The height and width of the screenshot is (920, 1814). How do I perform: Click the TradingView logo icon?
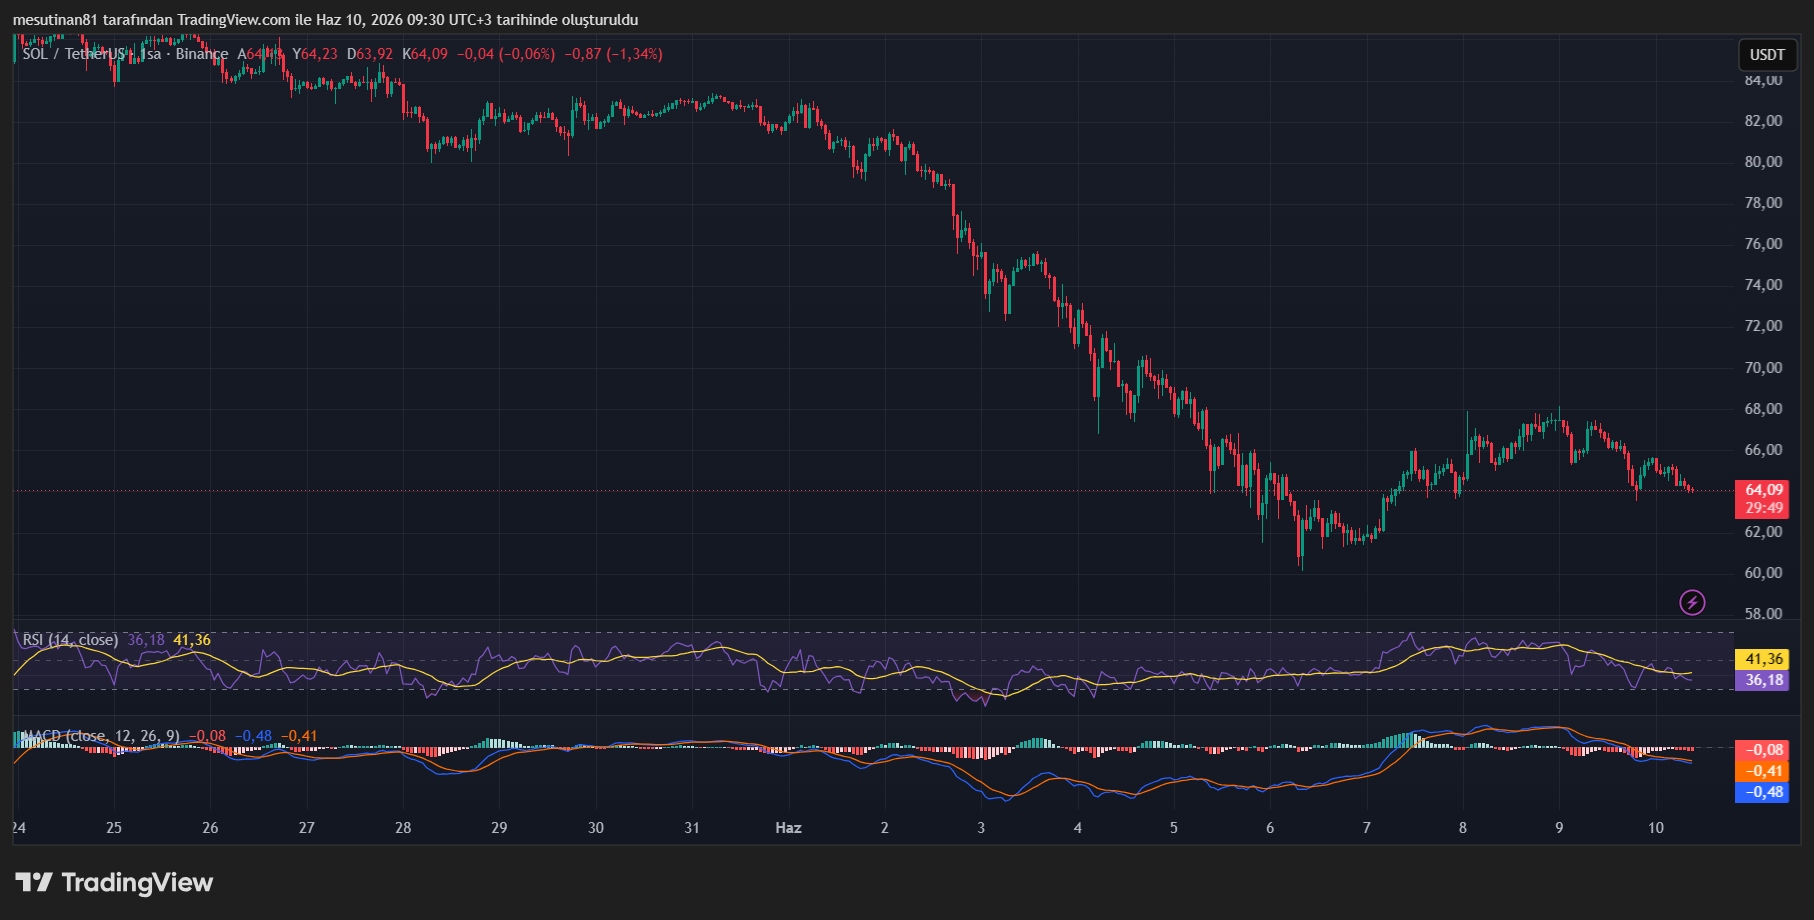pyautogui.click(x=34, y=882)
